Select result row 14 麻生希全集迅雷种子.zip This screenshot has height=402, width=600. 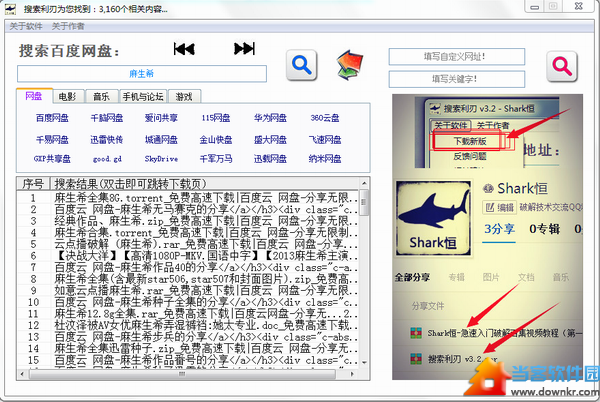pos(188,348)
